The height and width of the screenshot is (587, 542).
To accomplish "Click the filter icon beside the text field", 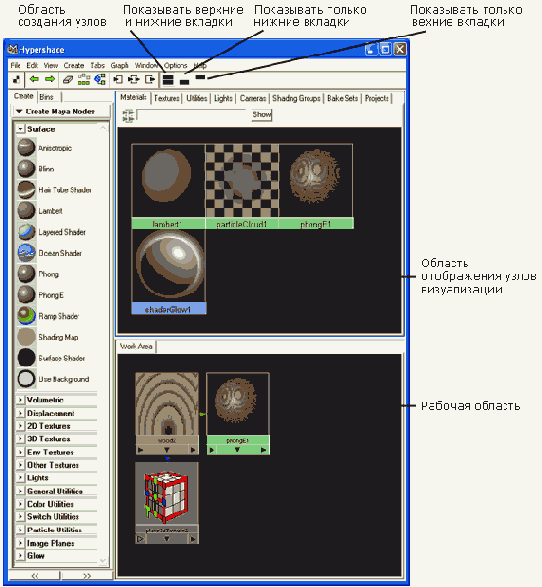I will 128,115.
